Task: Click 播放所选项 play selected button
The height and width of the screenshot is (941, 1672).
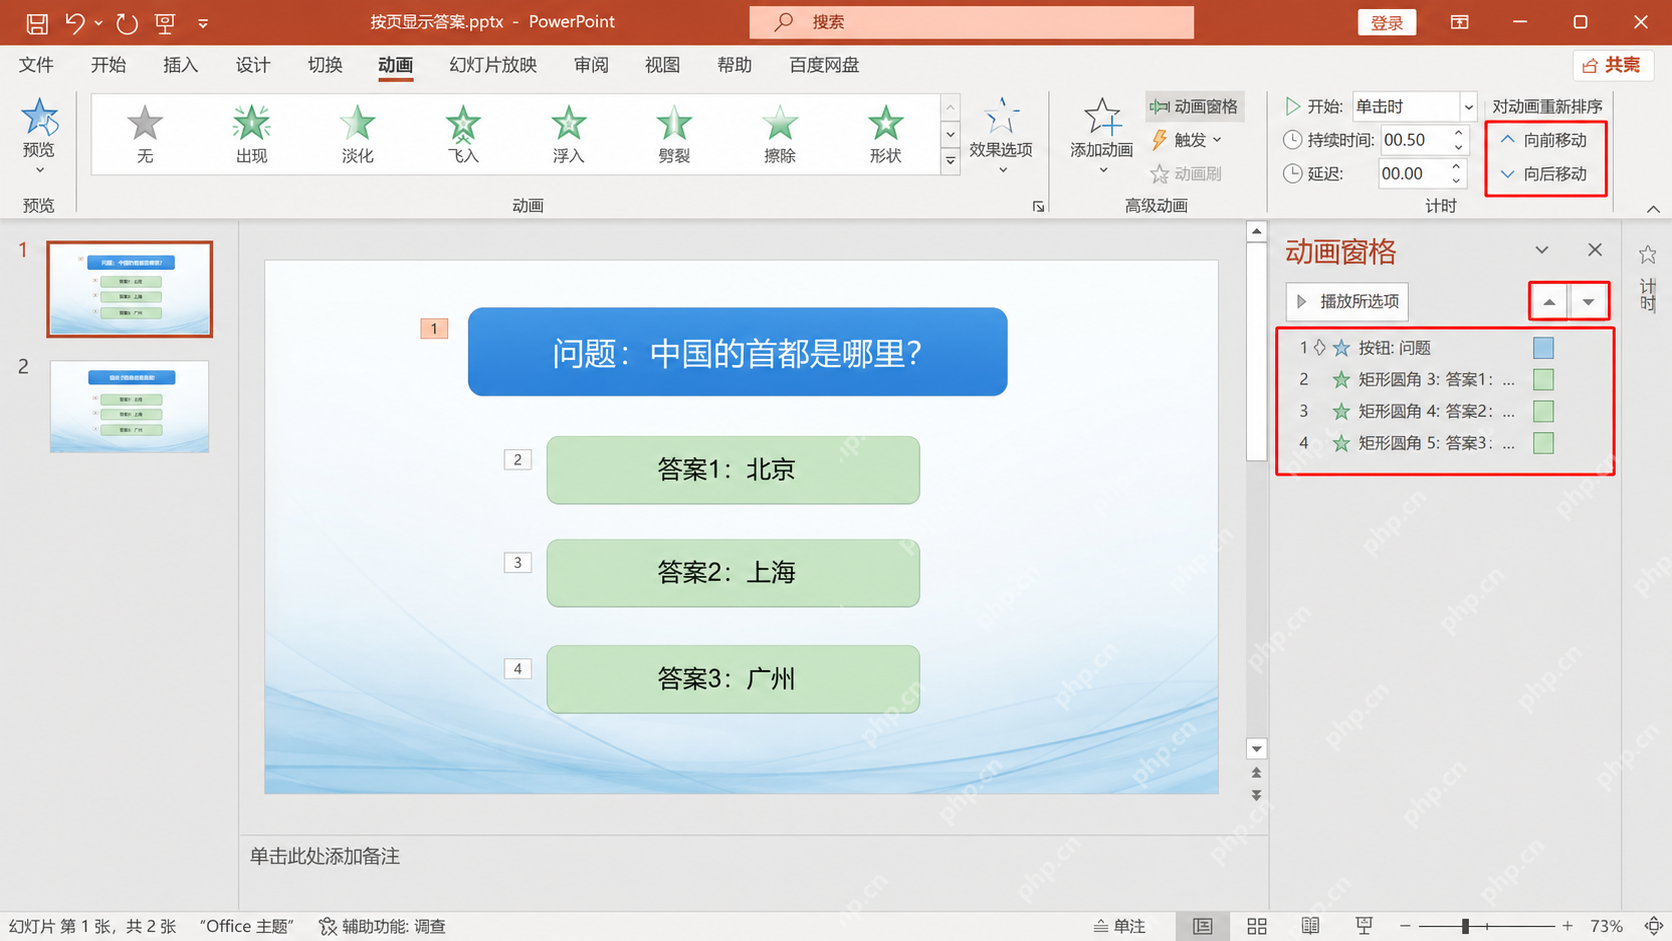Action: click(x=1347, y=301)
